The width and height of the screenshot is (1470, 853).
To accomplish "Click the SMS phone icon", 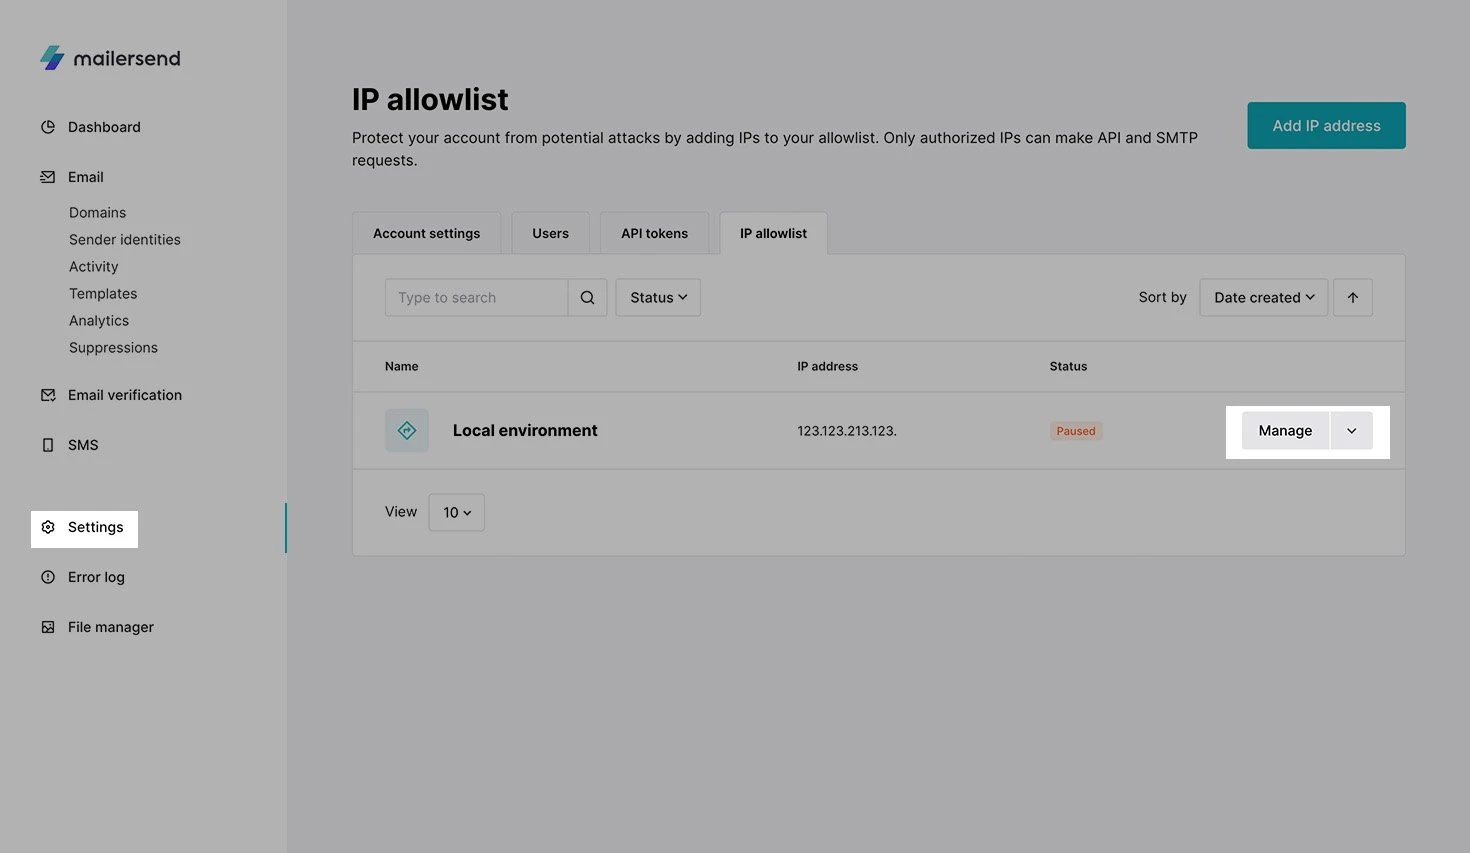I will point(48,445).
